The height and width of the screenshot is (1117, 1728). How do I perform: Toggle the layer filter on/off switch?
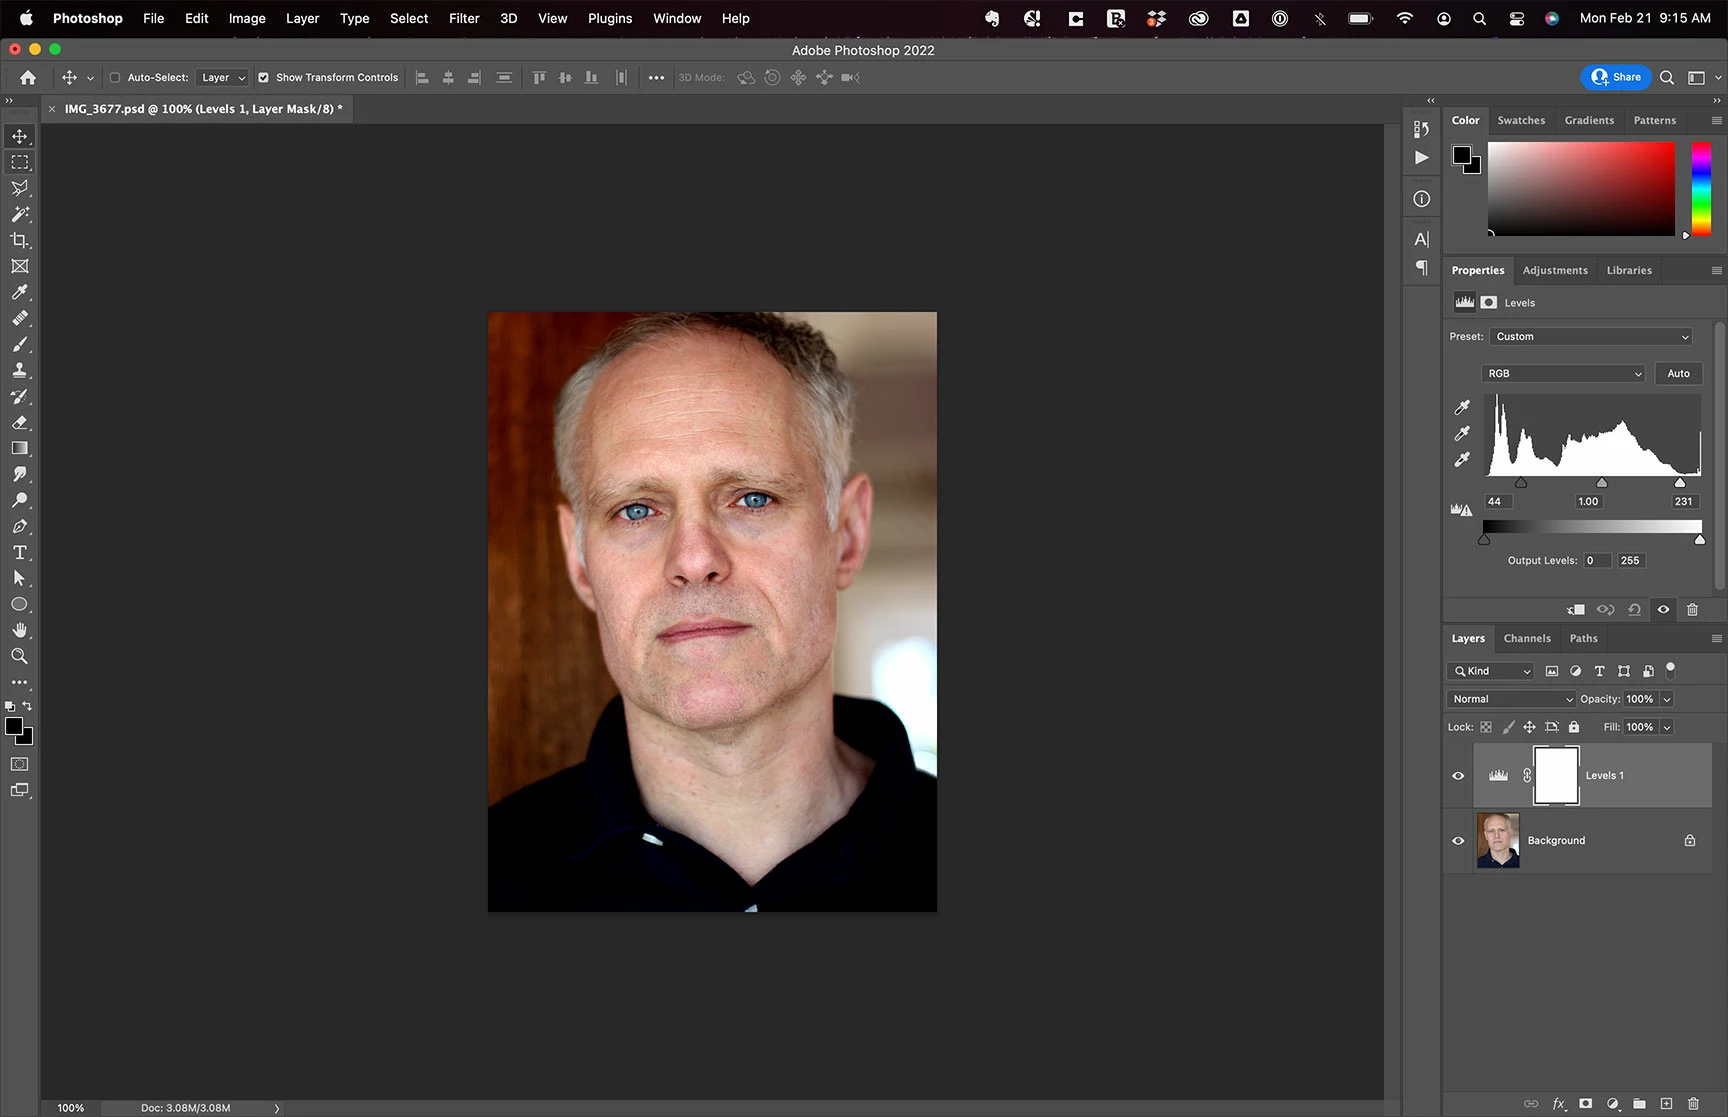1670,669
